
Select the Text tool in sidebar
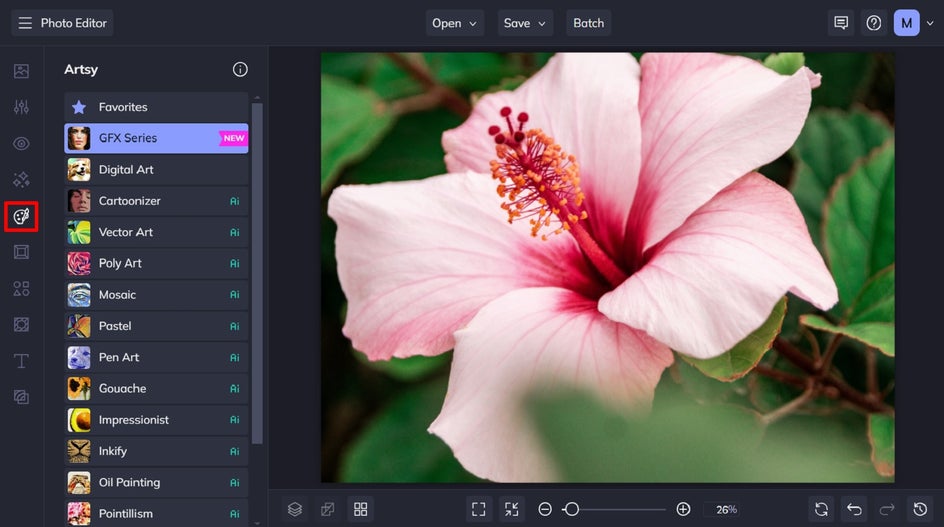click(21, 361)
